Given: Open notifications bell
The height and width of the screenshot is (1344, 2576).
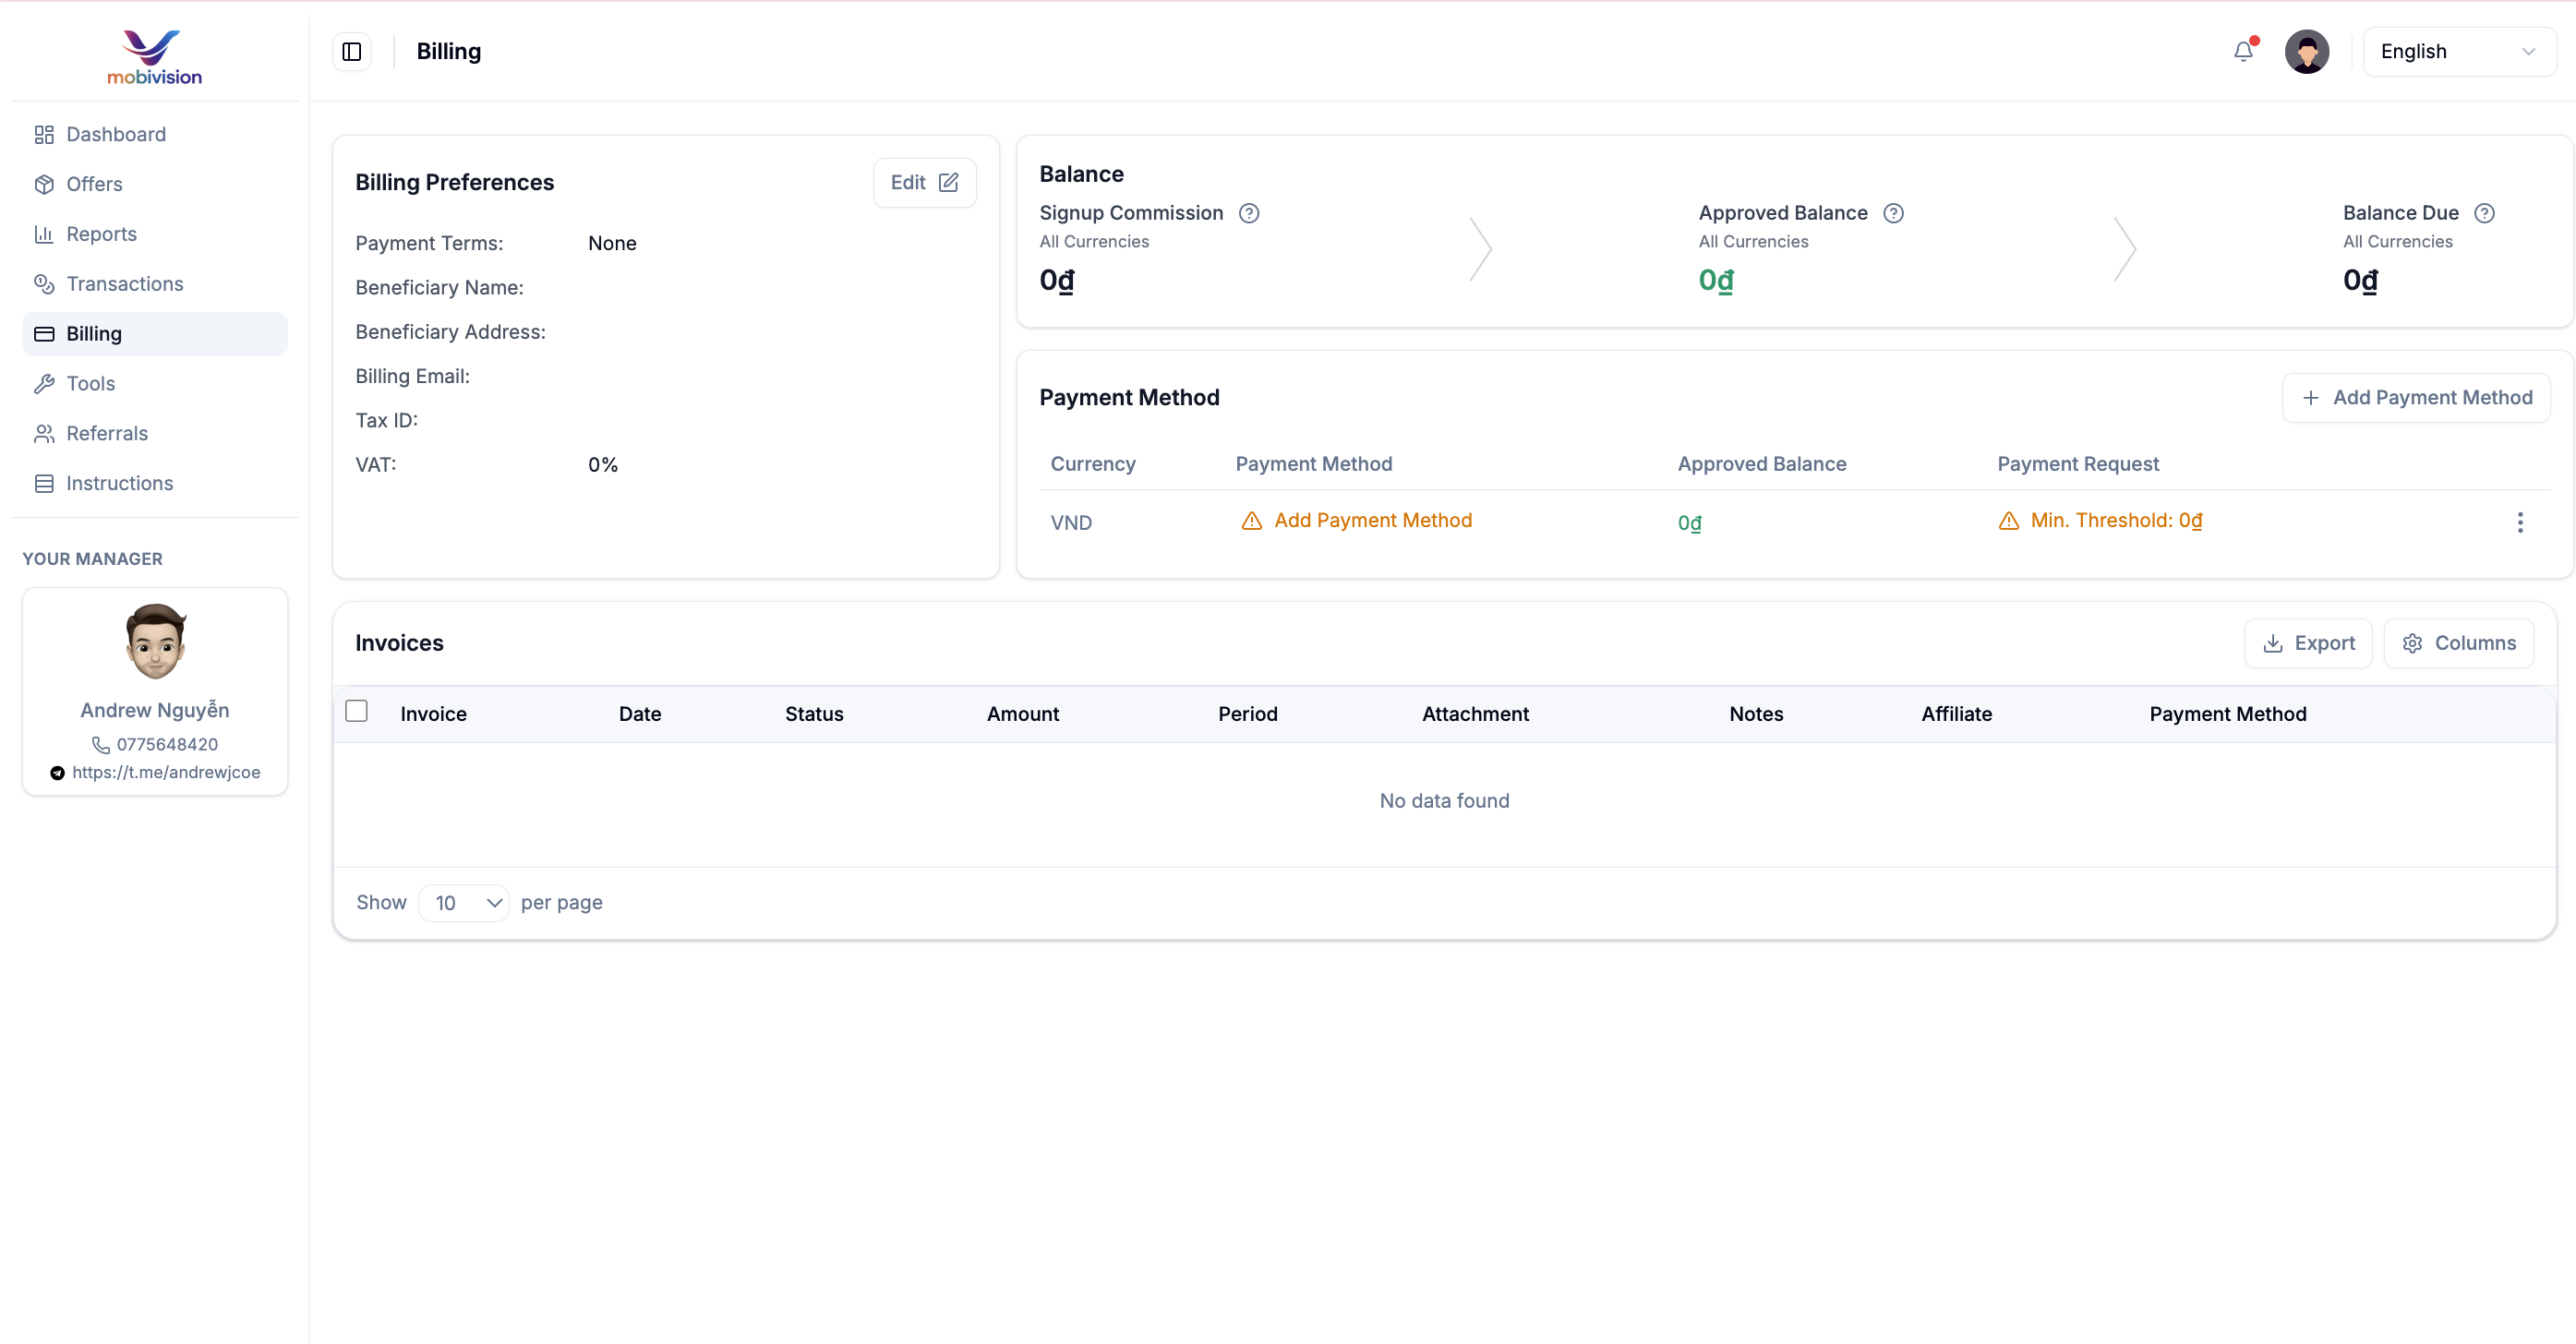Looking at the screenshot, I should pos(2243,52).
